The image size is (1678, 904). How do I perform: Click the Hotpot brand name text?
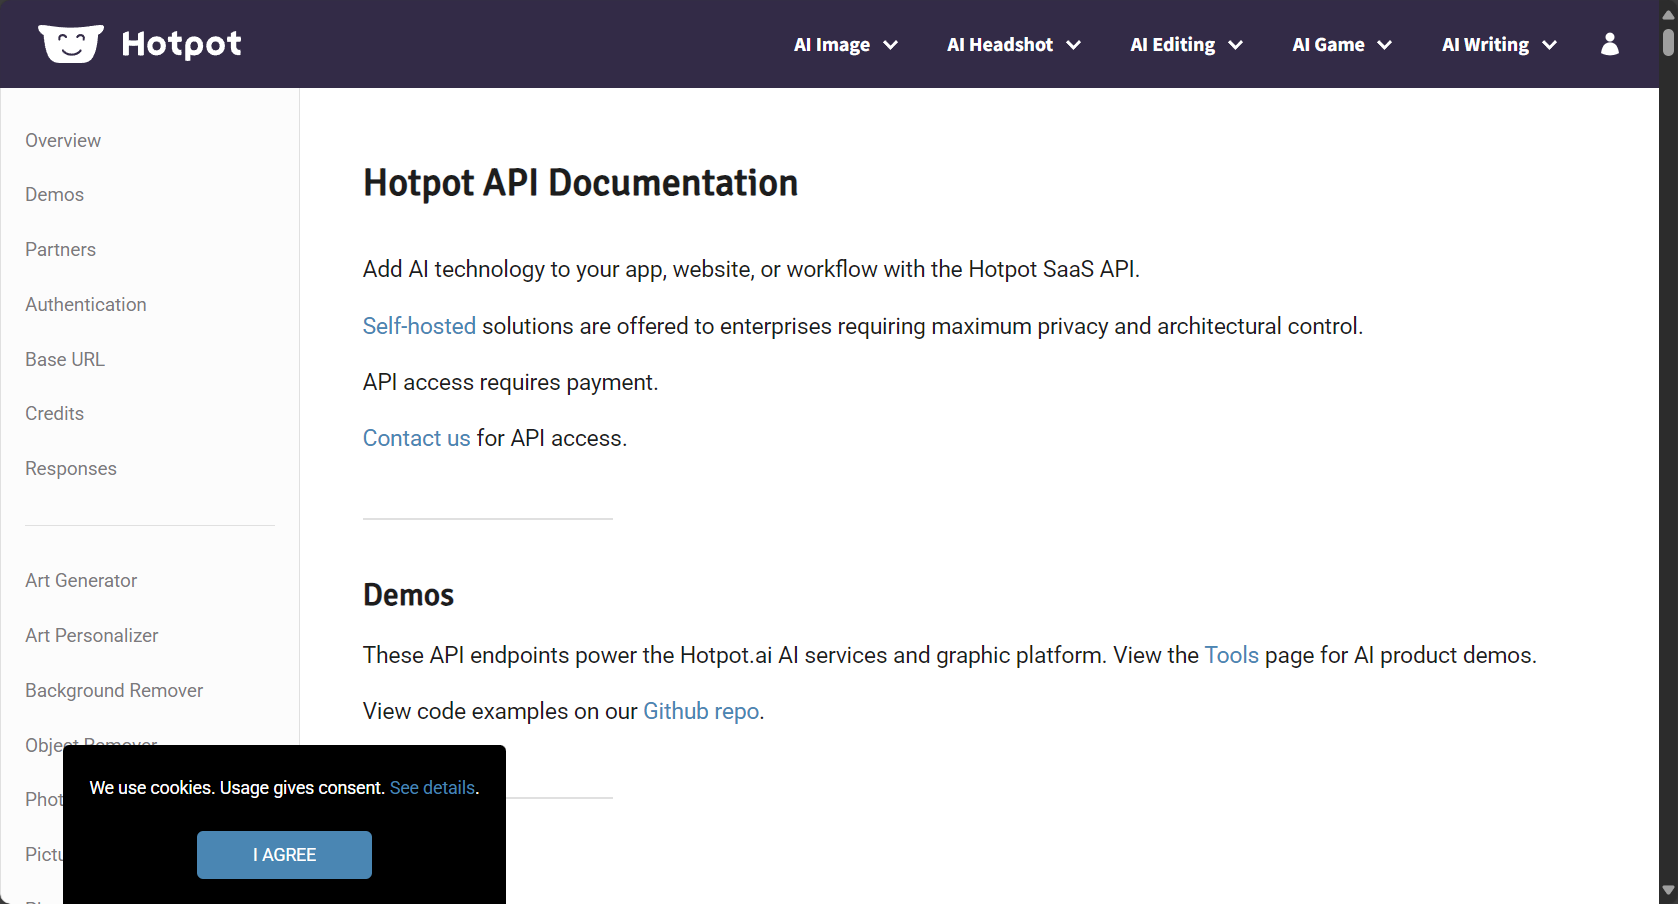181,44
